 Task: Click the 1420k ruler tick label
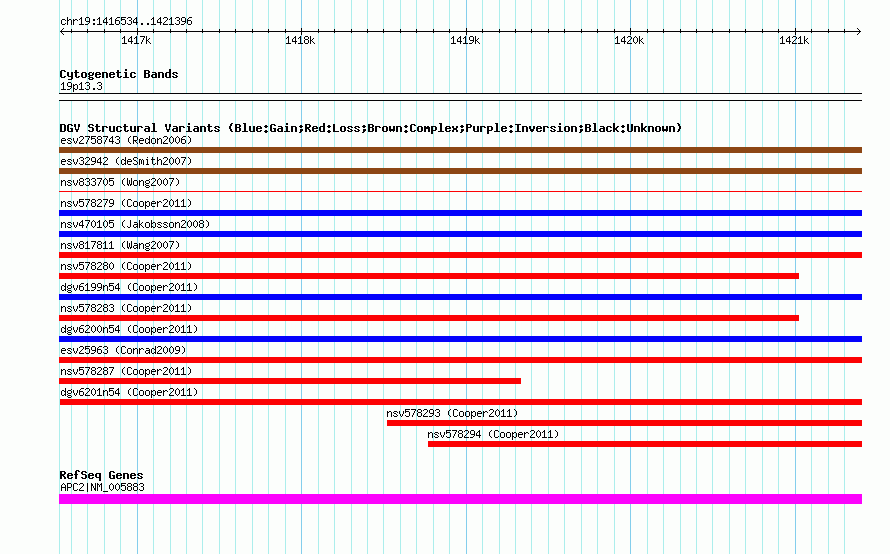(629, 40)
